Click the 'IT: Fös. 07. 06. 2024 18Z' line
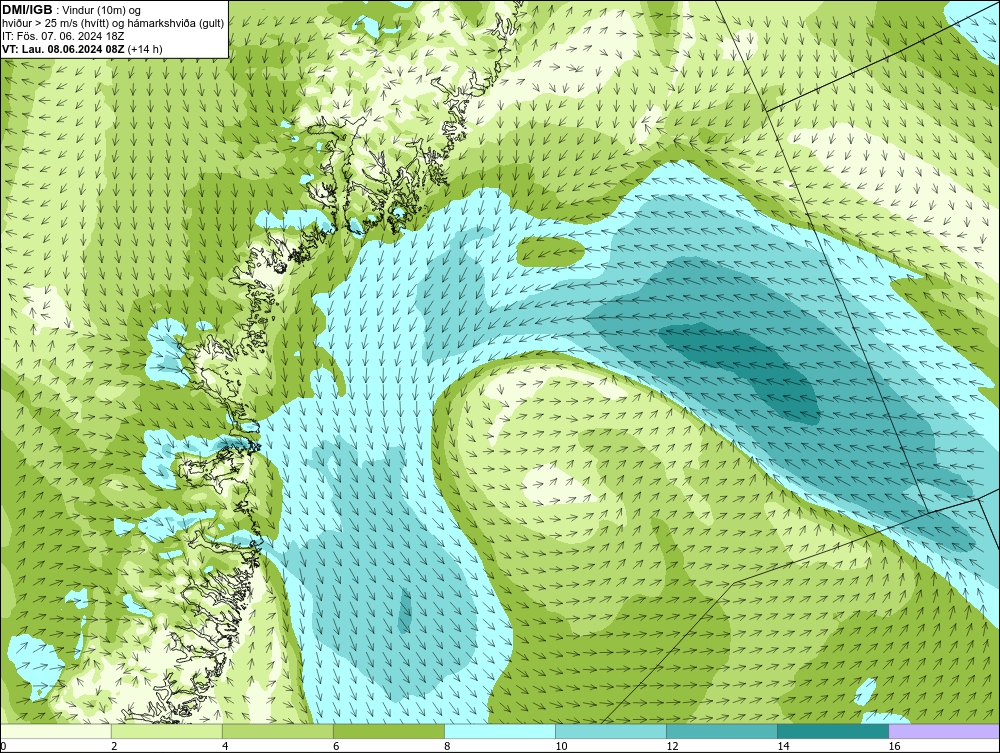Image resolution: width=1000 pixels, height=753 pixels. tap(63, 36)
